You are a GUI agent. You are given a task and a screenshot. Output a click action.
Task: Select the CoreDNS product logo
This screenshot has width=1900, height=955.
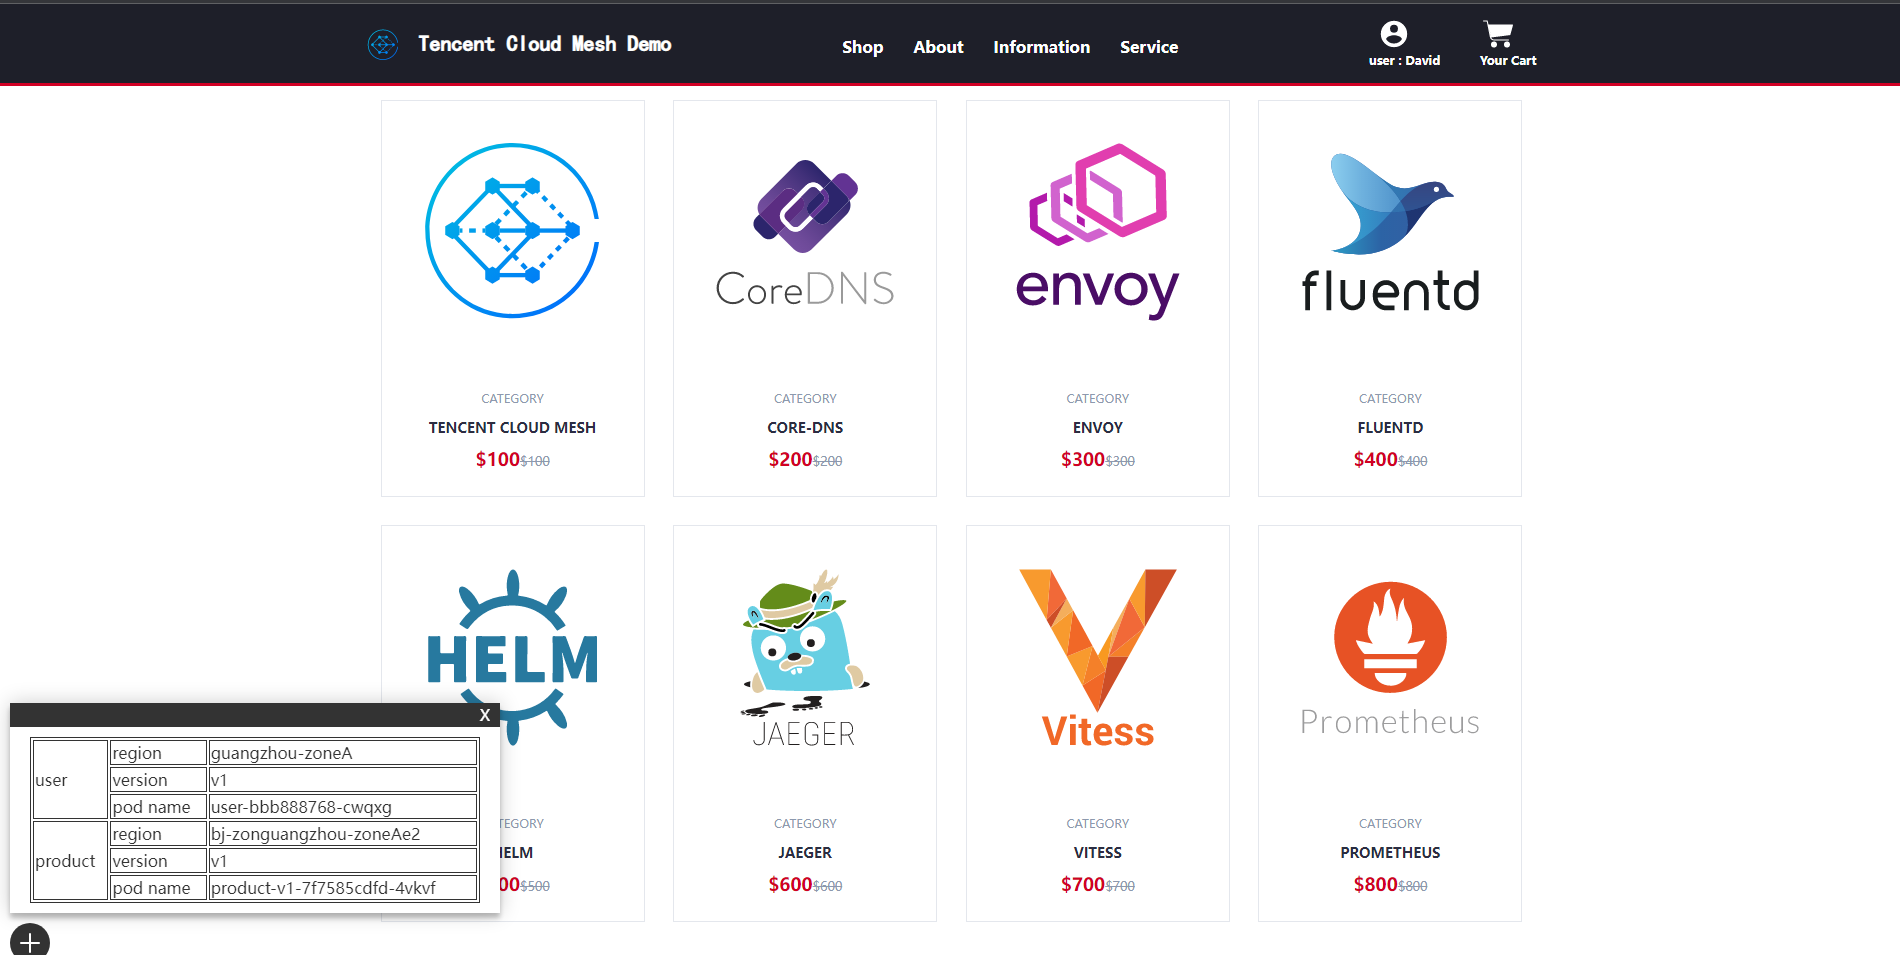pos(805,233)
